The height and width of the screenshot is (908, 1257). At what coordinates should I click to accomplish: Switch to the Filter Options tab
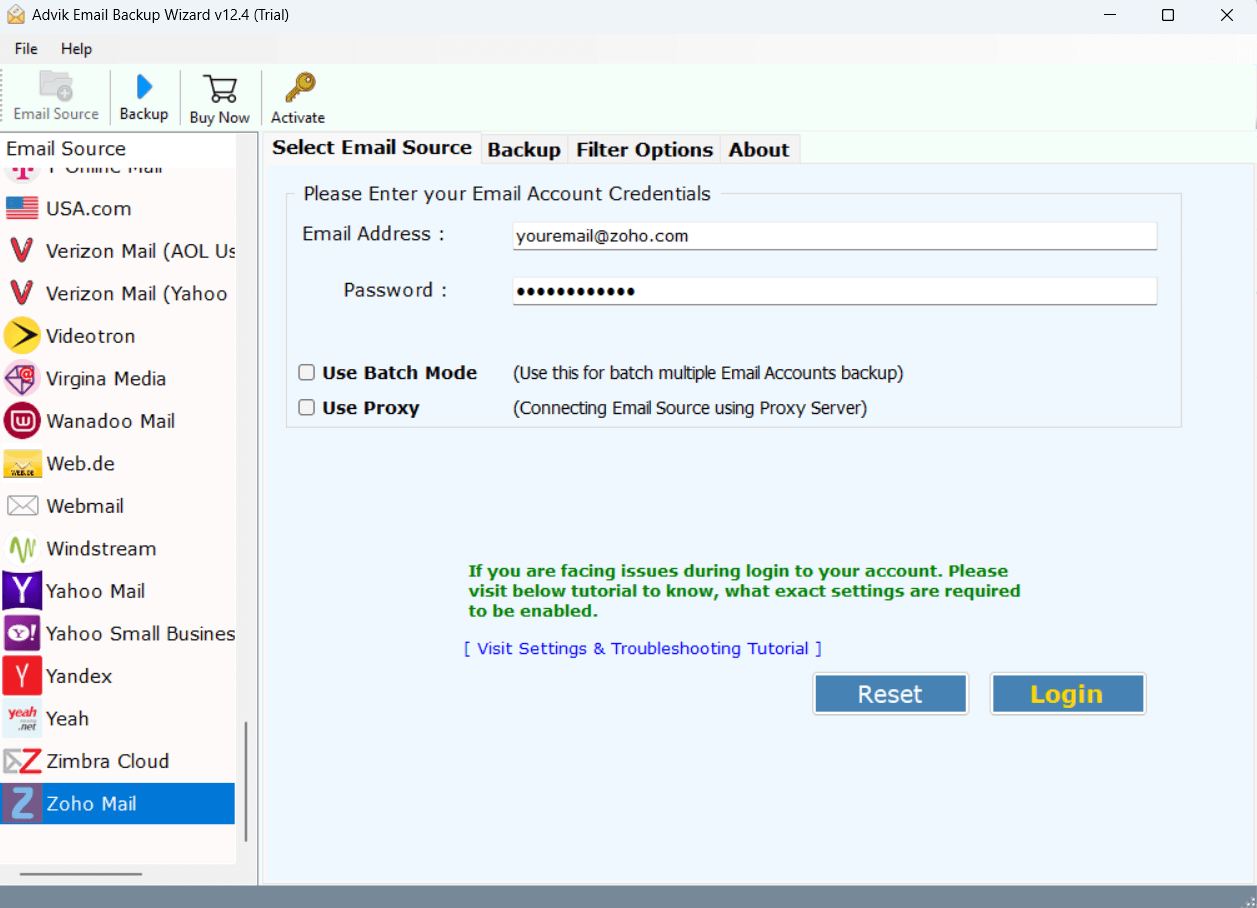click(x=644, y=150)
